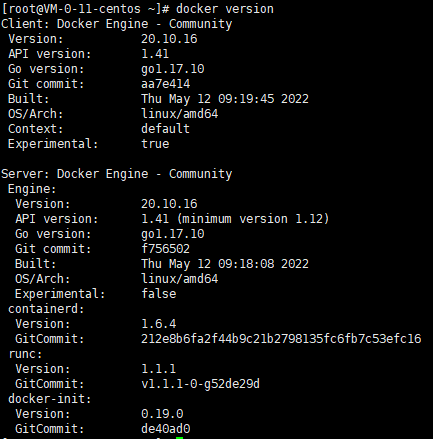Click the client Go version go1.17.10
433x439 pixels.
(172, 69)
